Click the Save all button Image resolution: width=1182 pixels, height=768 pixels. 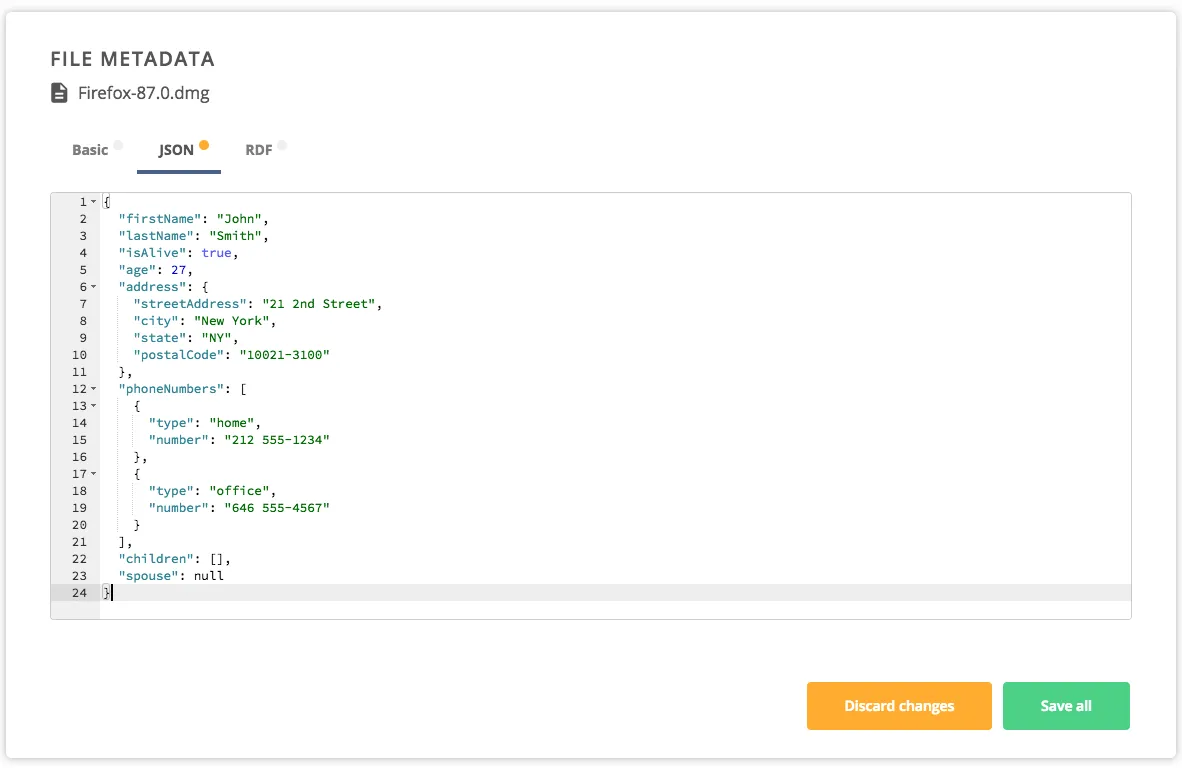(x=1066, y=705)
